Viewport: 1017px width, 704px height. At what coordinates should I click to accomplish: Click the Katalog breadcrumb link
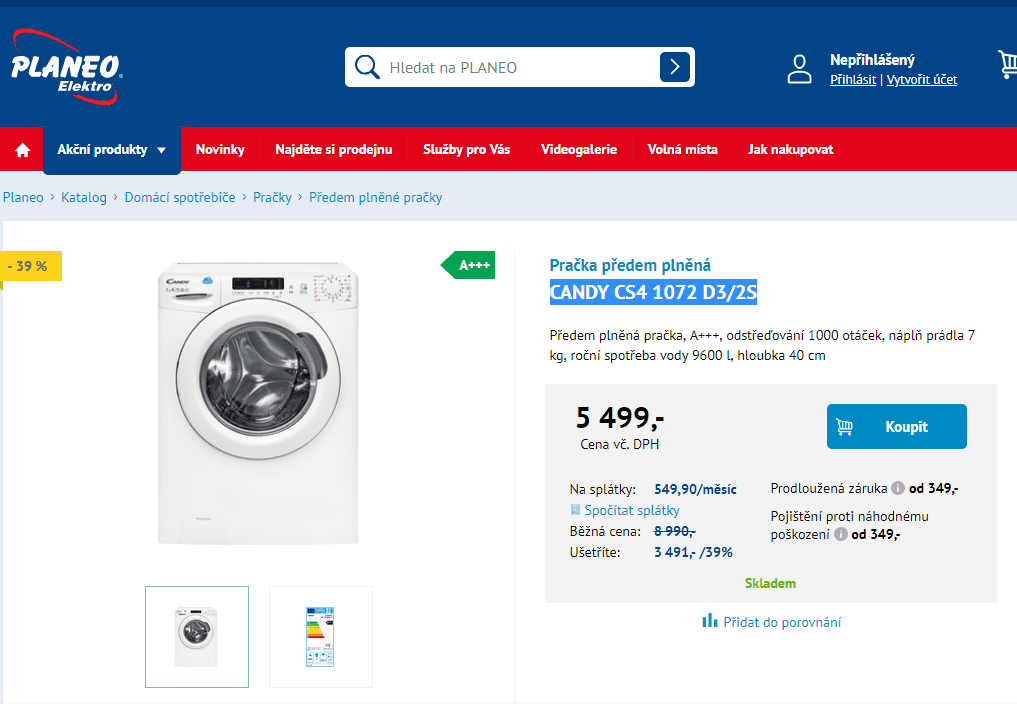(x=84, y=197)
